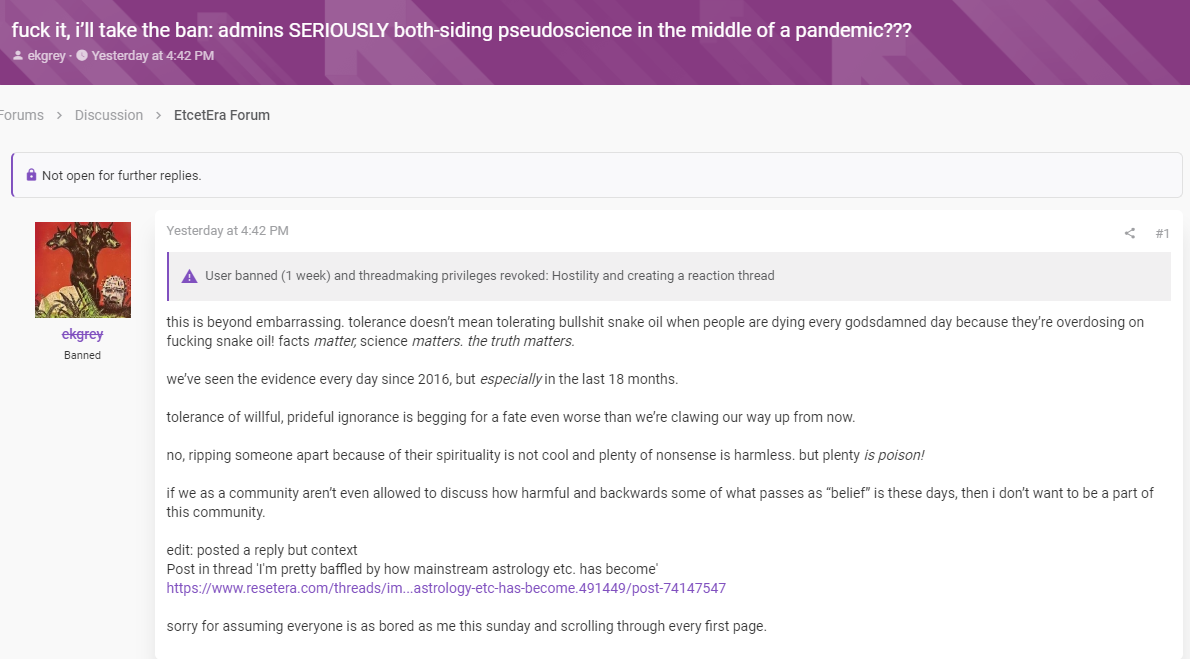Click the Not open for further replies notice
1190x659 pixels.
[x=597, y=175]
